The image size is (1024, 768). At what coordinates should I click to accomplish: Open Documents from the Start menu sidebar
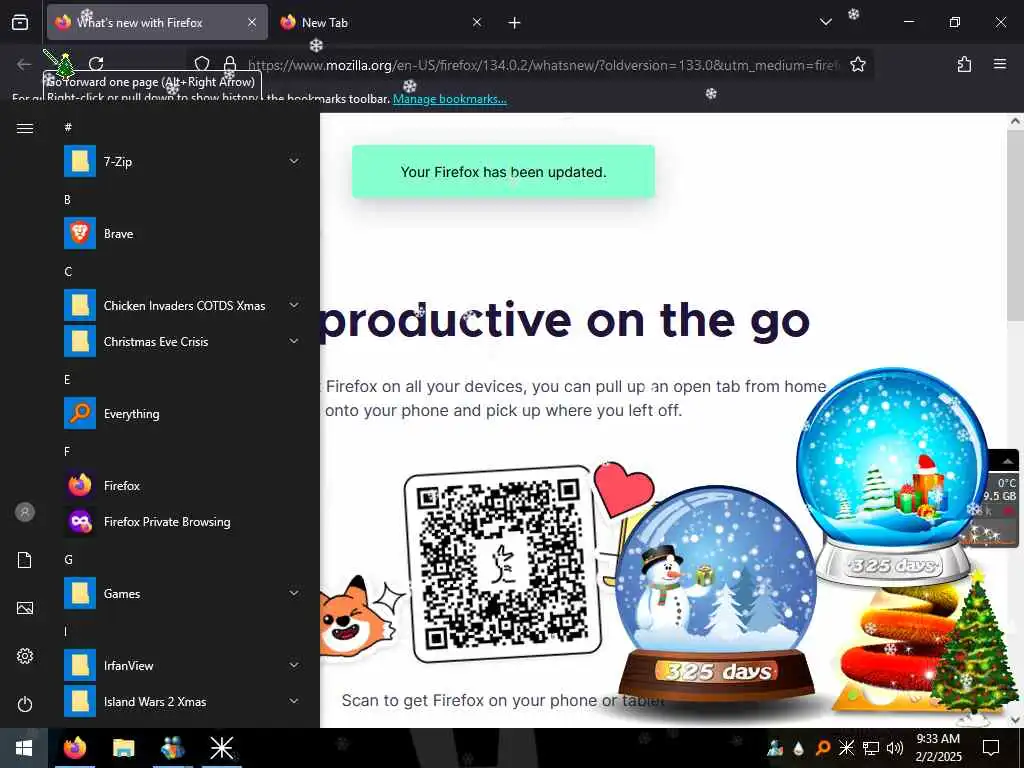[25, 560]
